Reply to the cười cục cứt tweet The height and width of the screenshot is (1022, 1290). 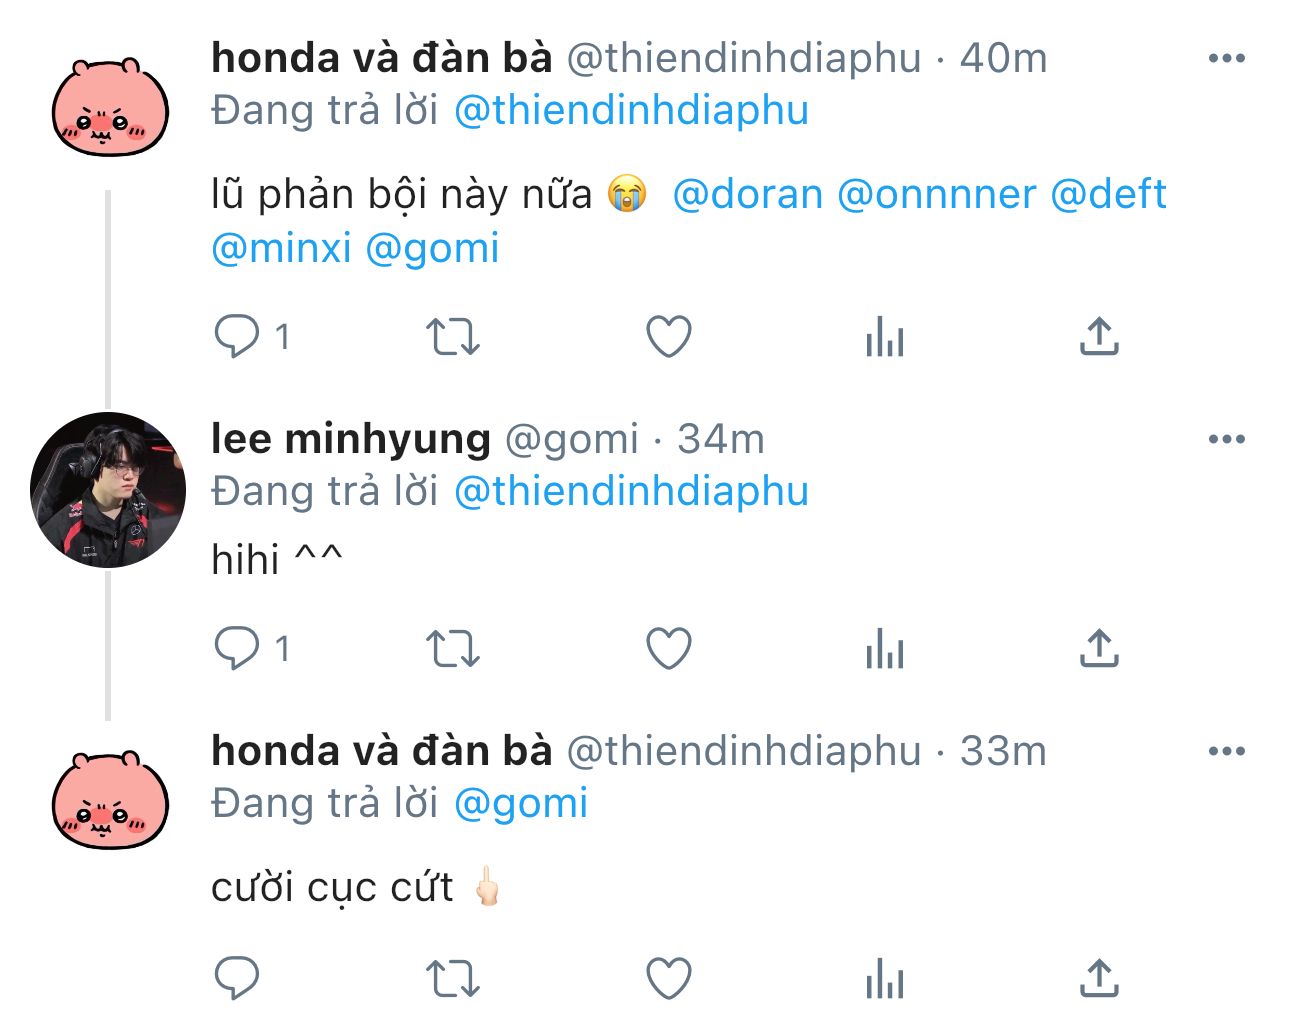[237, 978]
